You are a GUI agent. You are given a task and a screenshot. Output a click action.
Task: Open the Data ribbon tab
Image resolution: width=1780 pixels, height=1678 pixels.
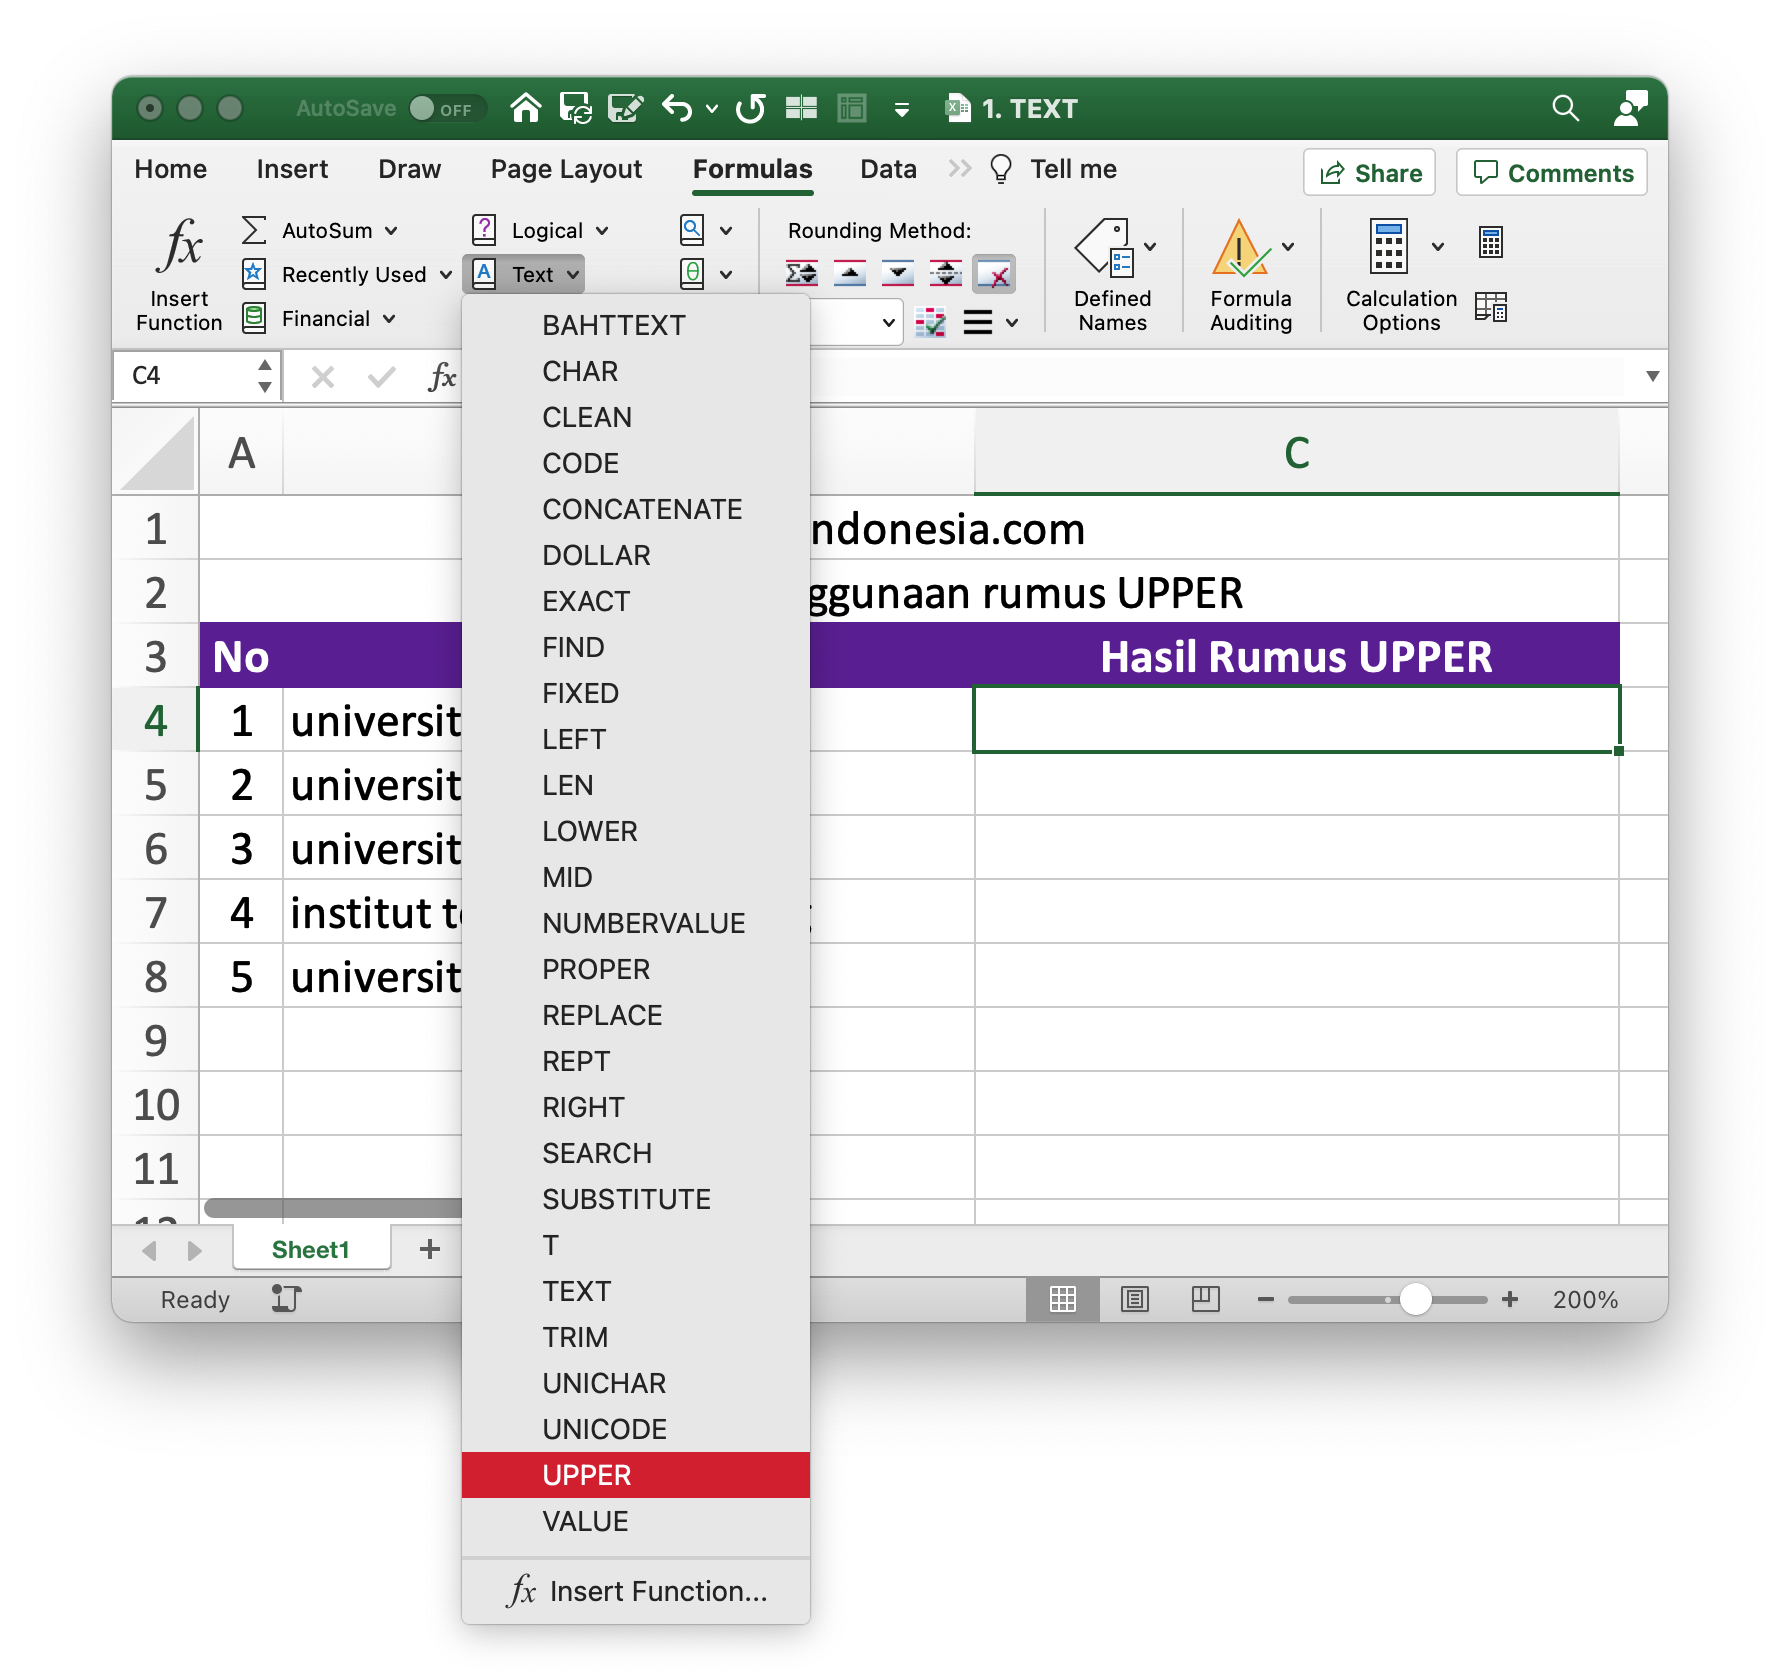[x=887, y=169]
